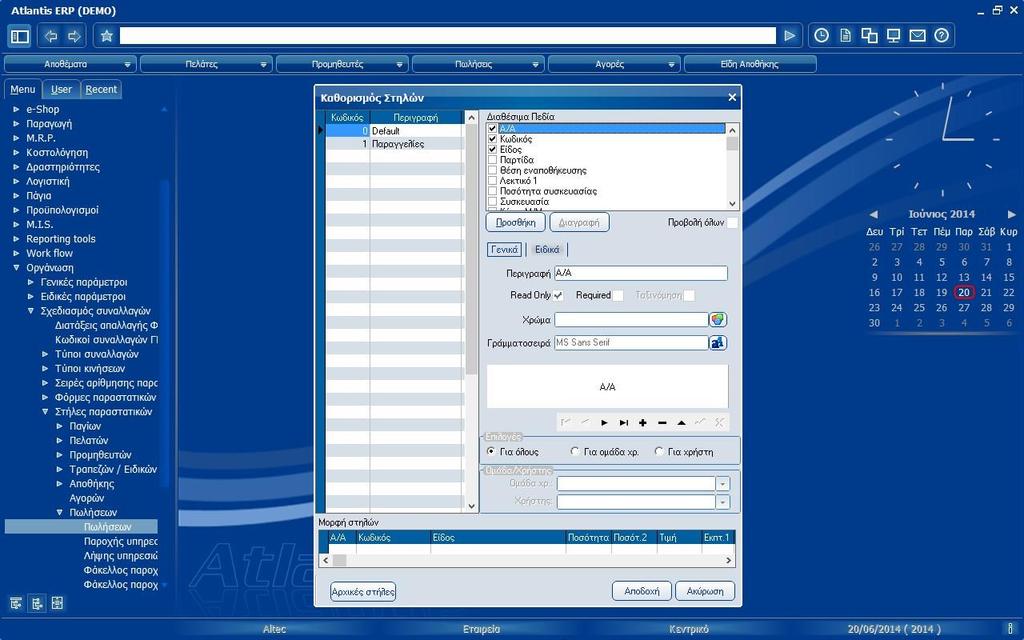Select the Για χρήστη radio option

coord(659,451)
